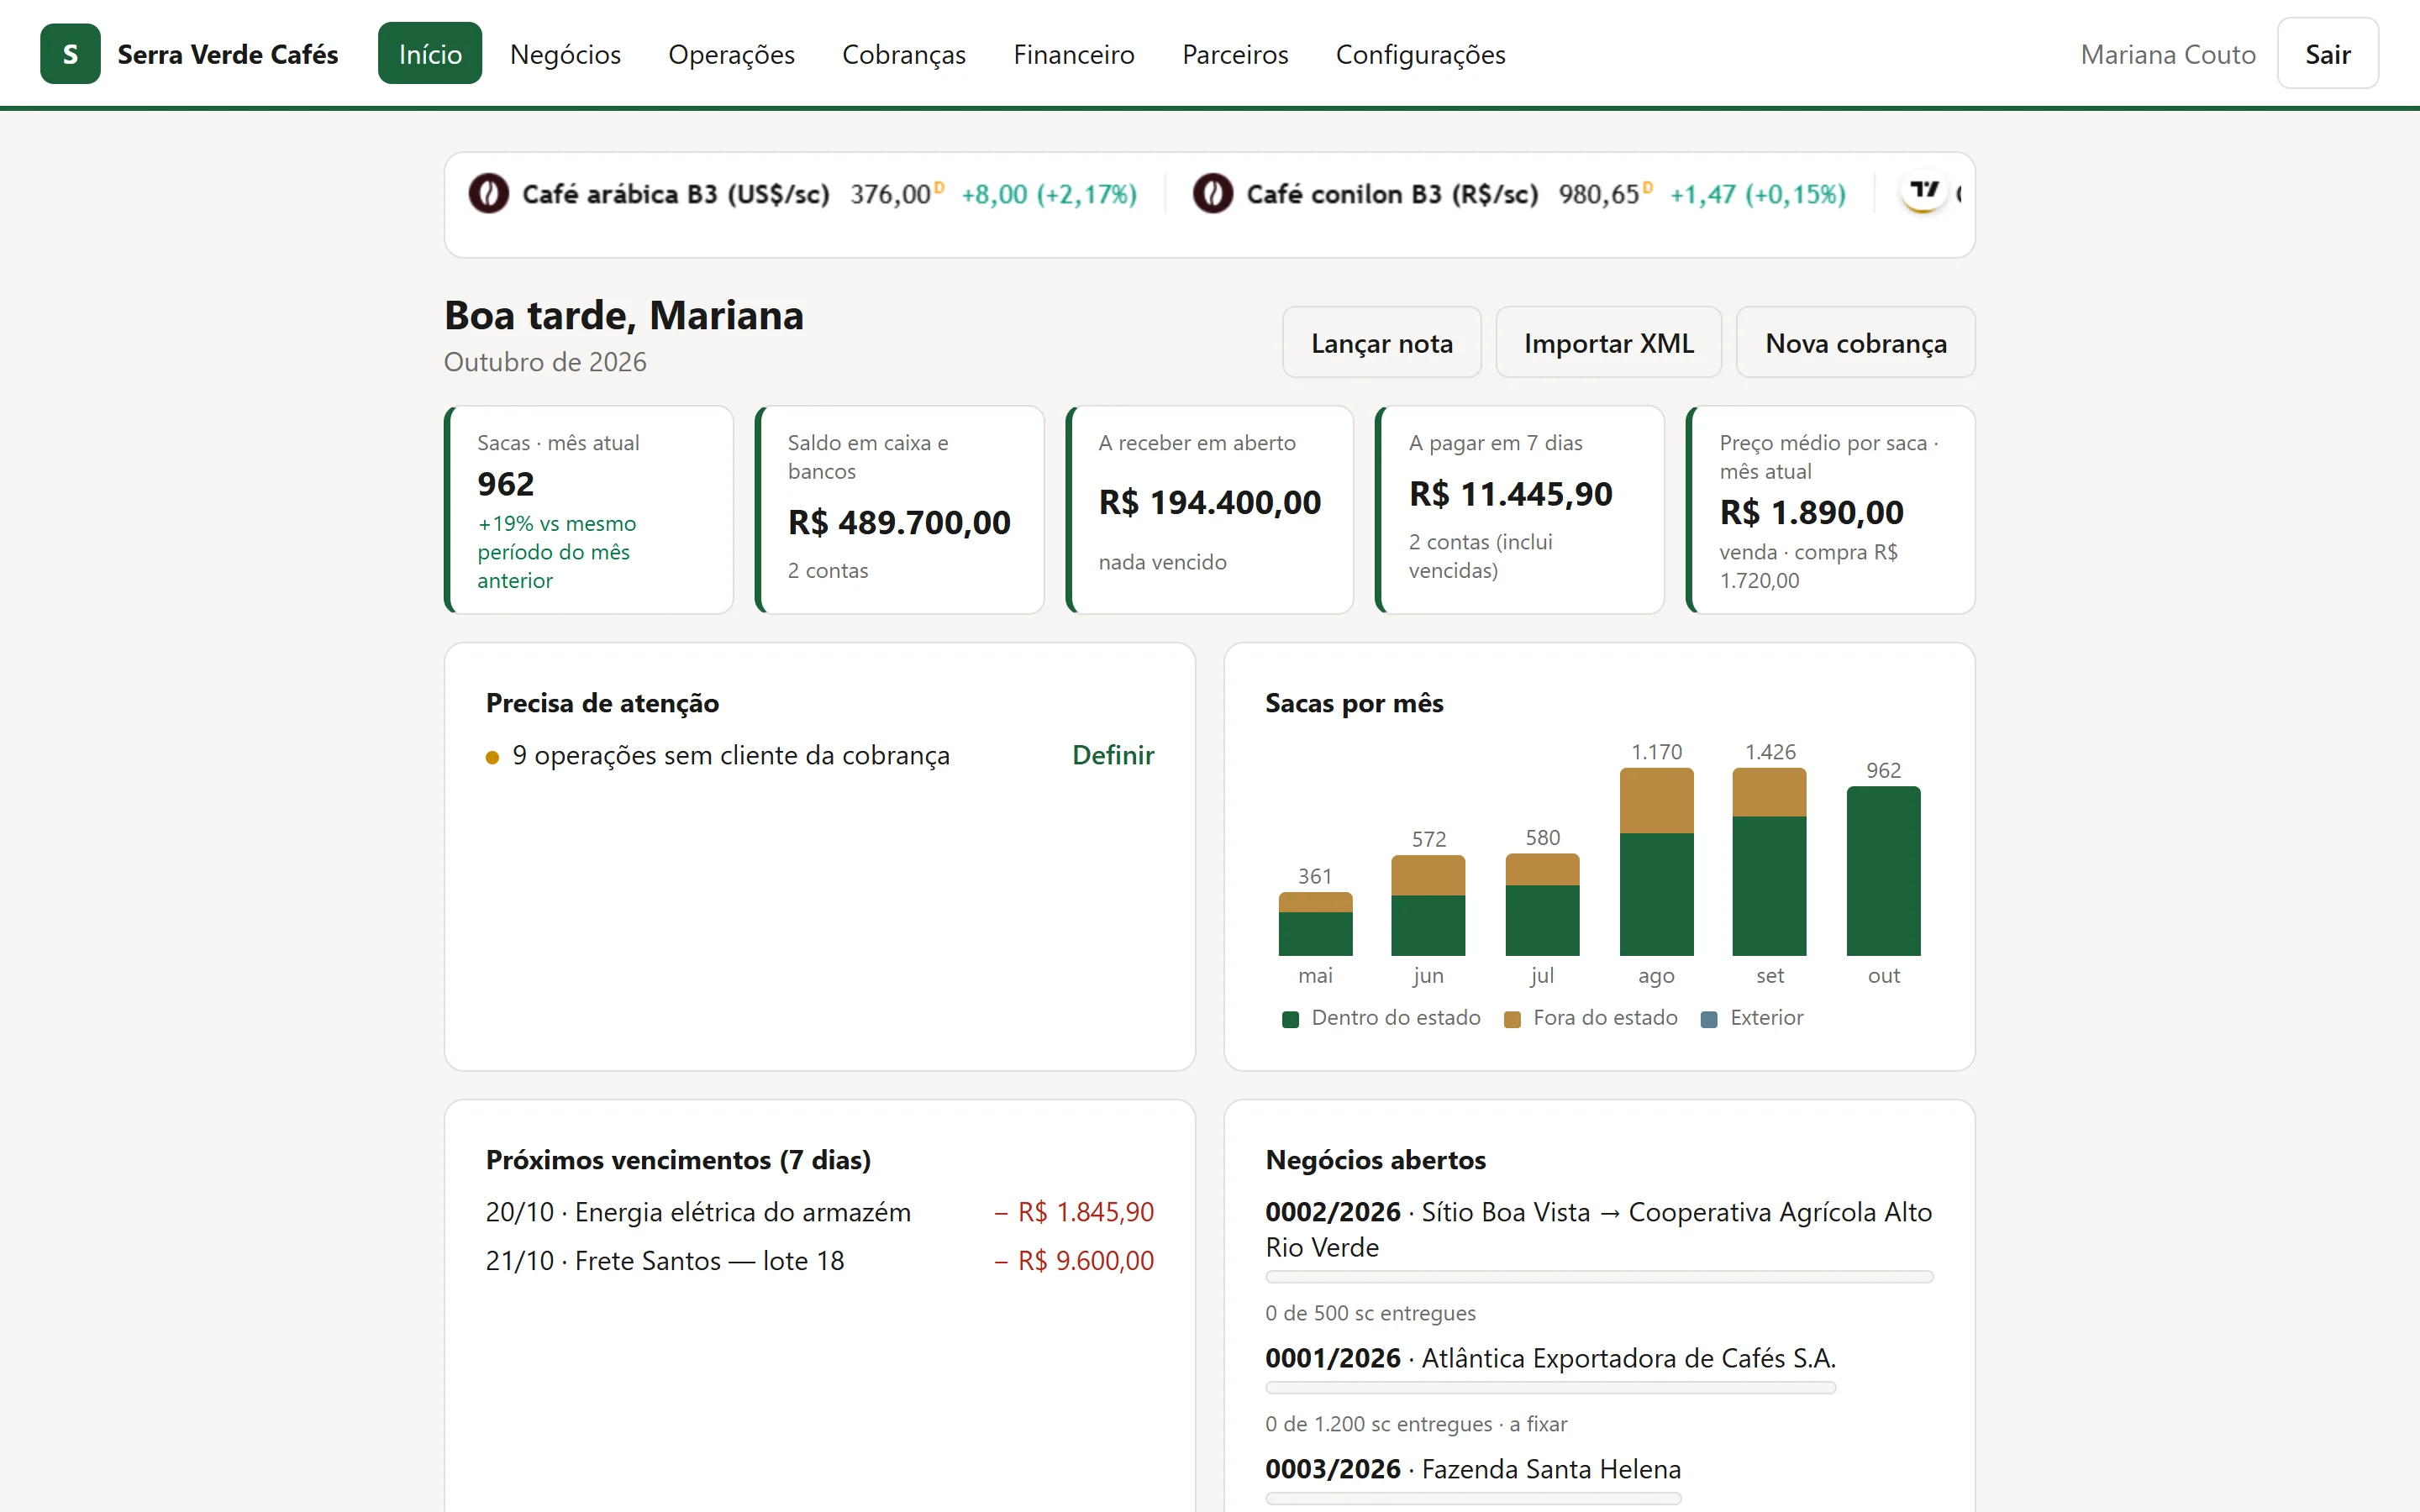Click Importar XML button
The image size is (2420, 1512).
click(x=1608, y=343)
